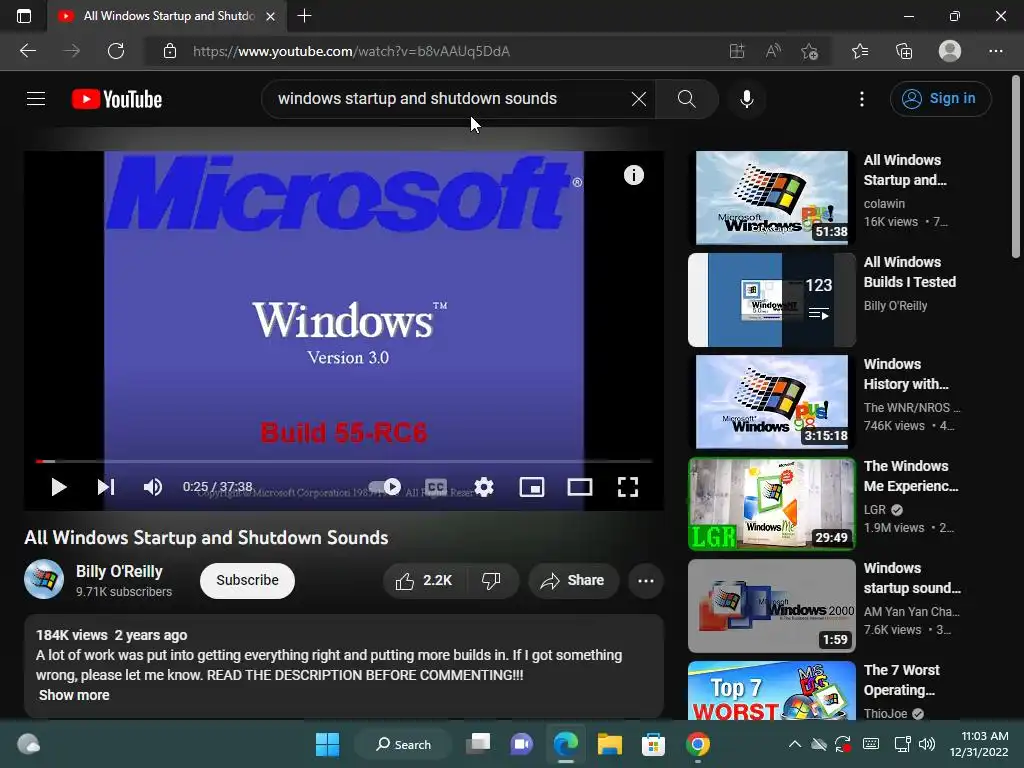Open a new browser tab
The height and width of the screenshot is (768, 1024).
(x=304, y=16)
